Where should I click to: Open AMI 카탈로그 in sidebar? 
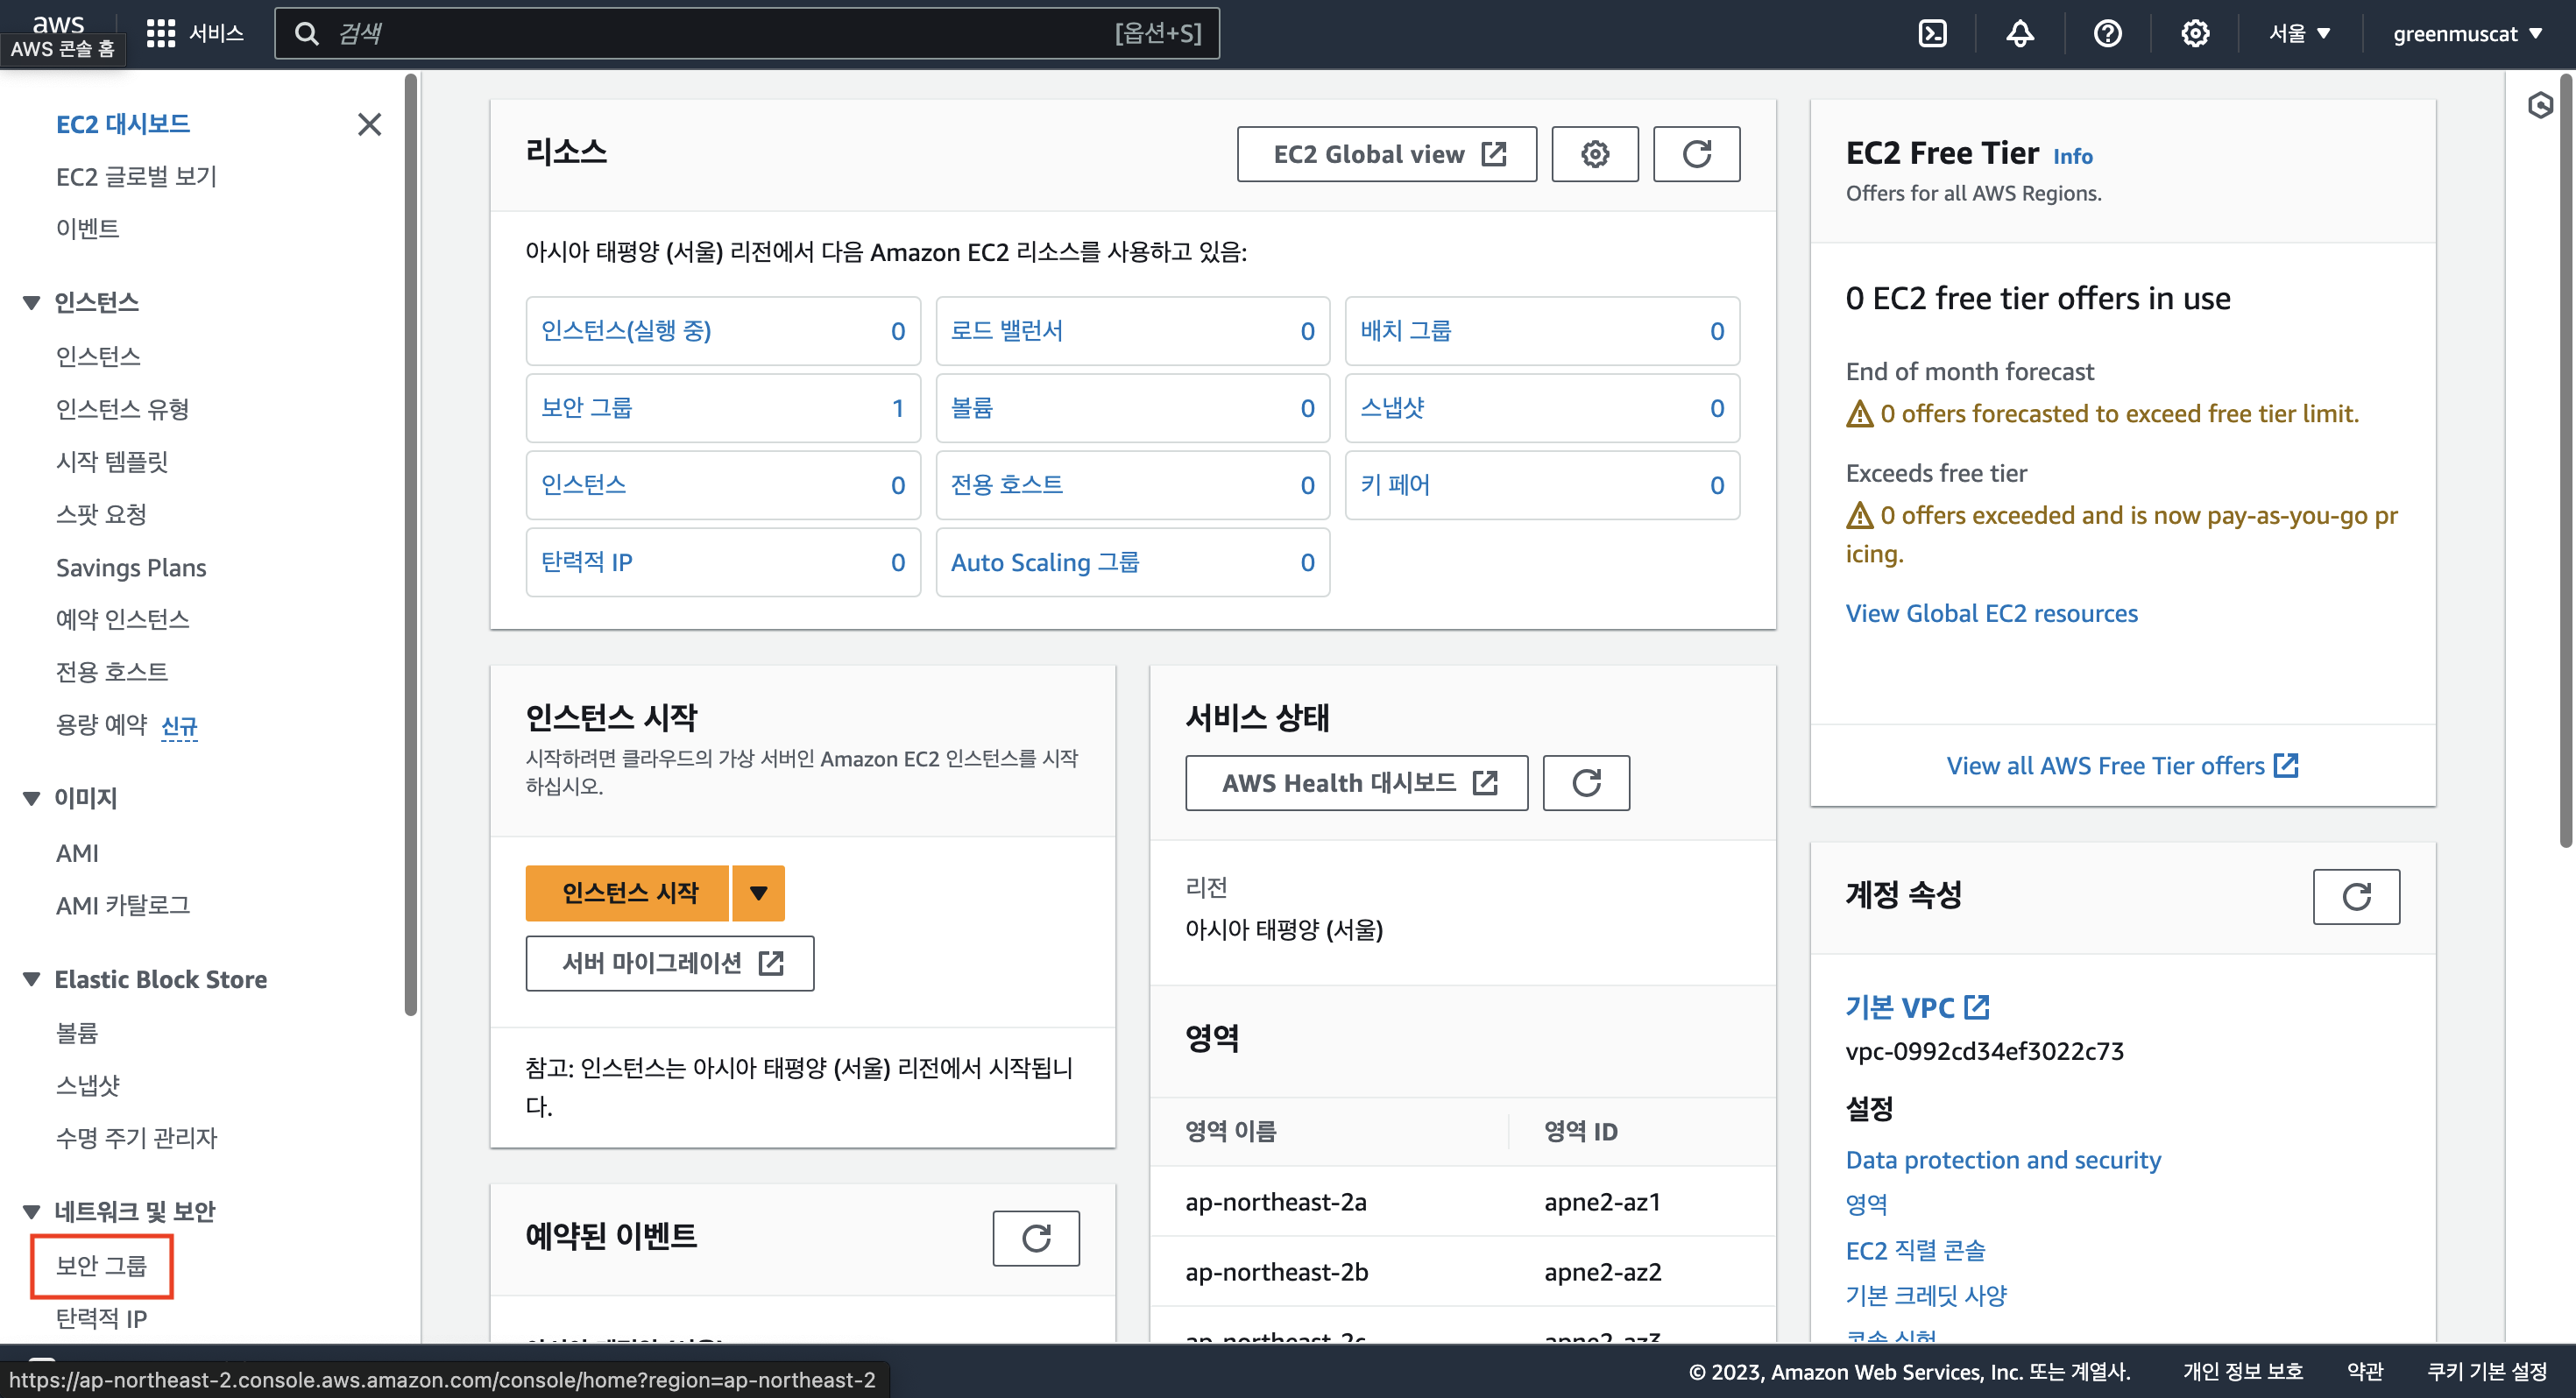tap(122, 906)
